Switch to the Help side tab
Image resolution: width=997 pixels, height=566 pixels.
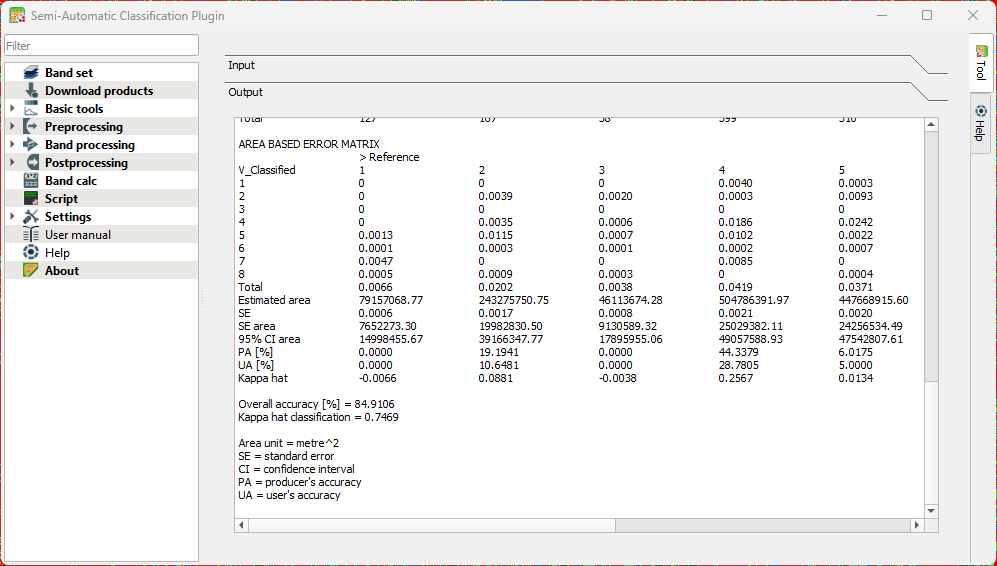(980, 124)
